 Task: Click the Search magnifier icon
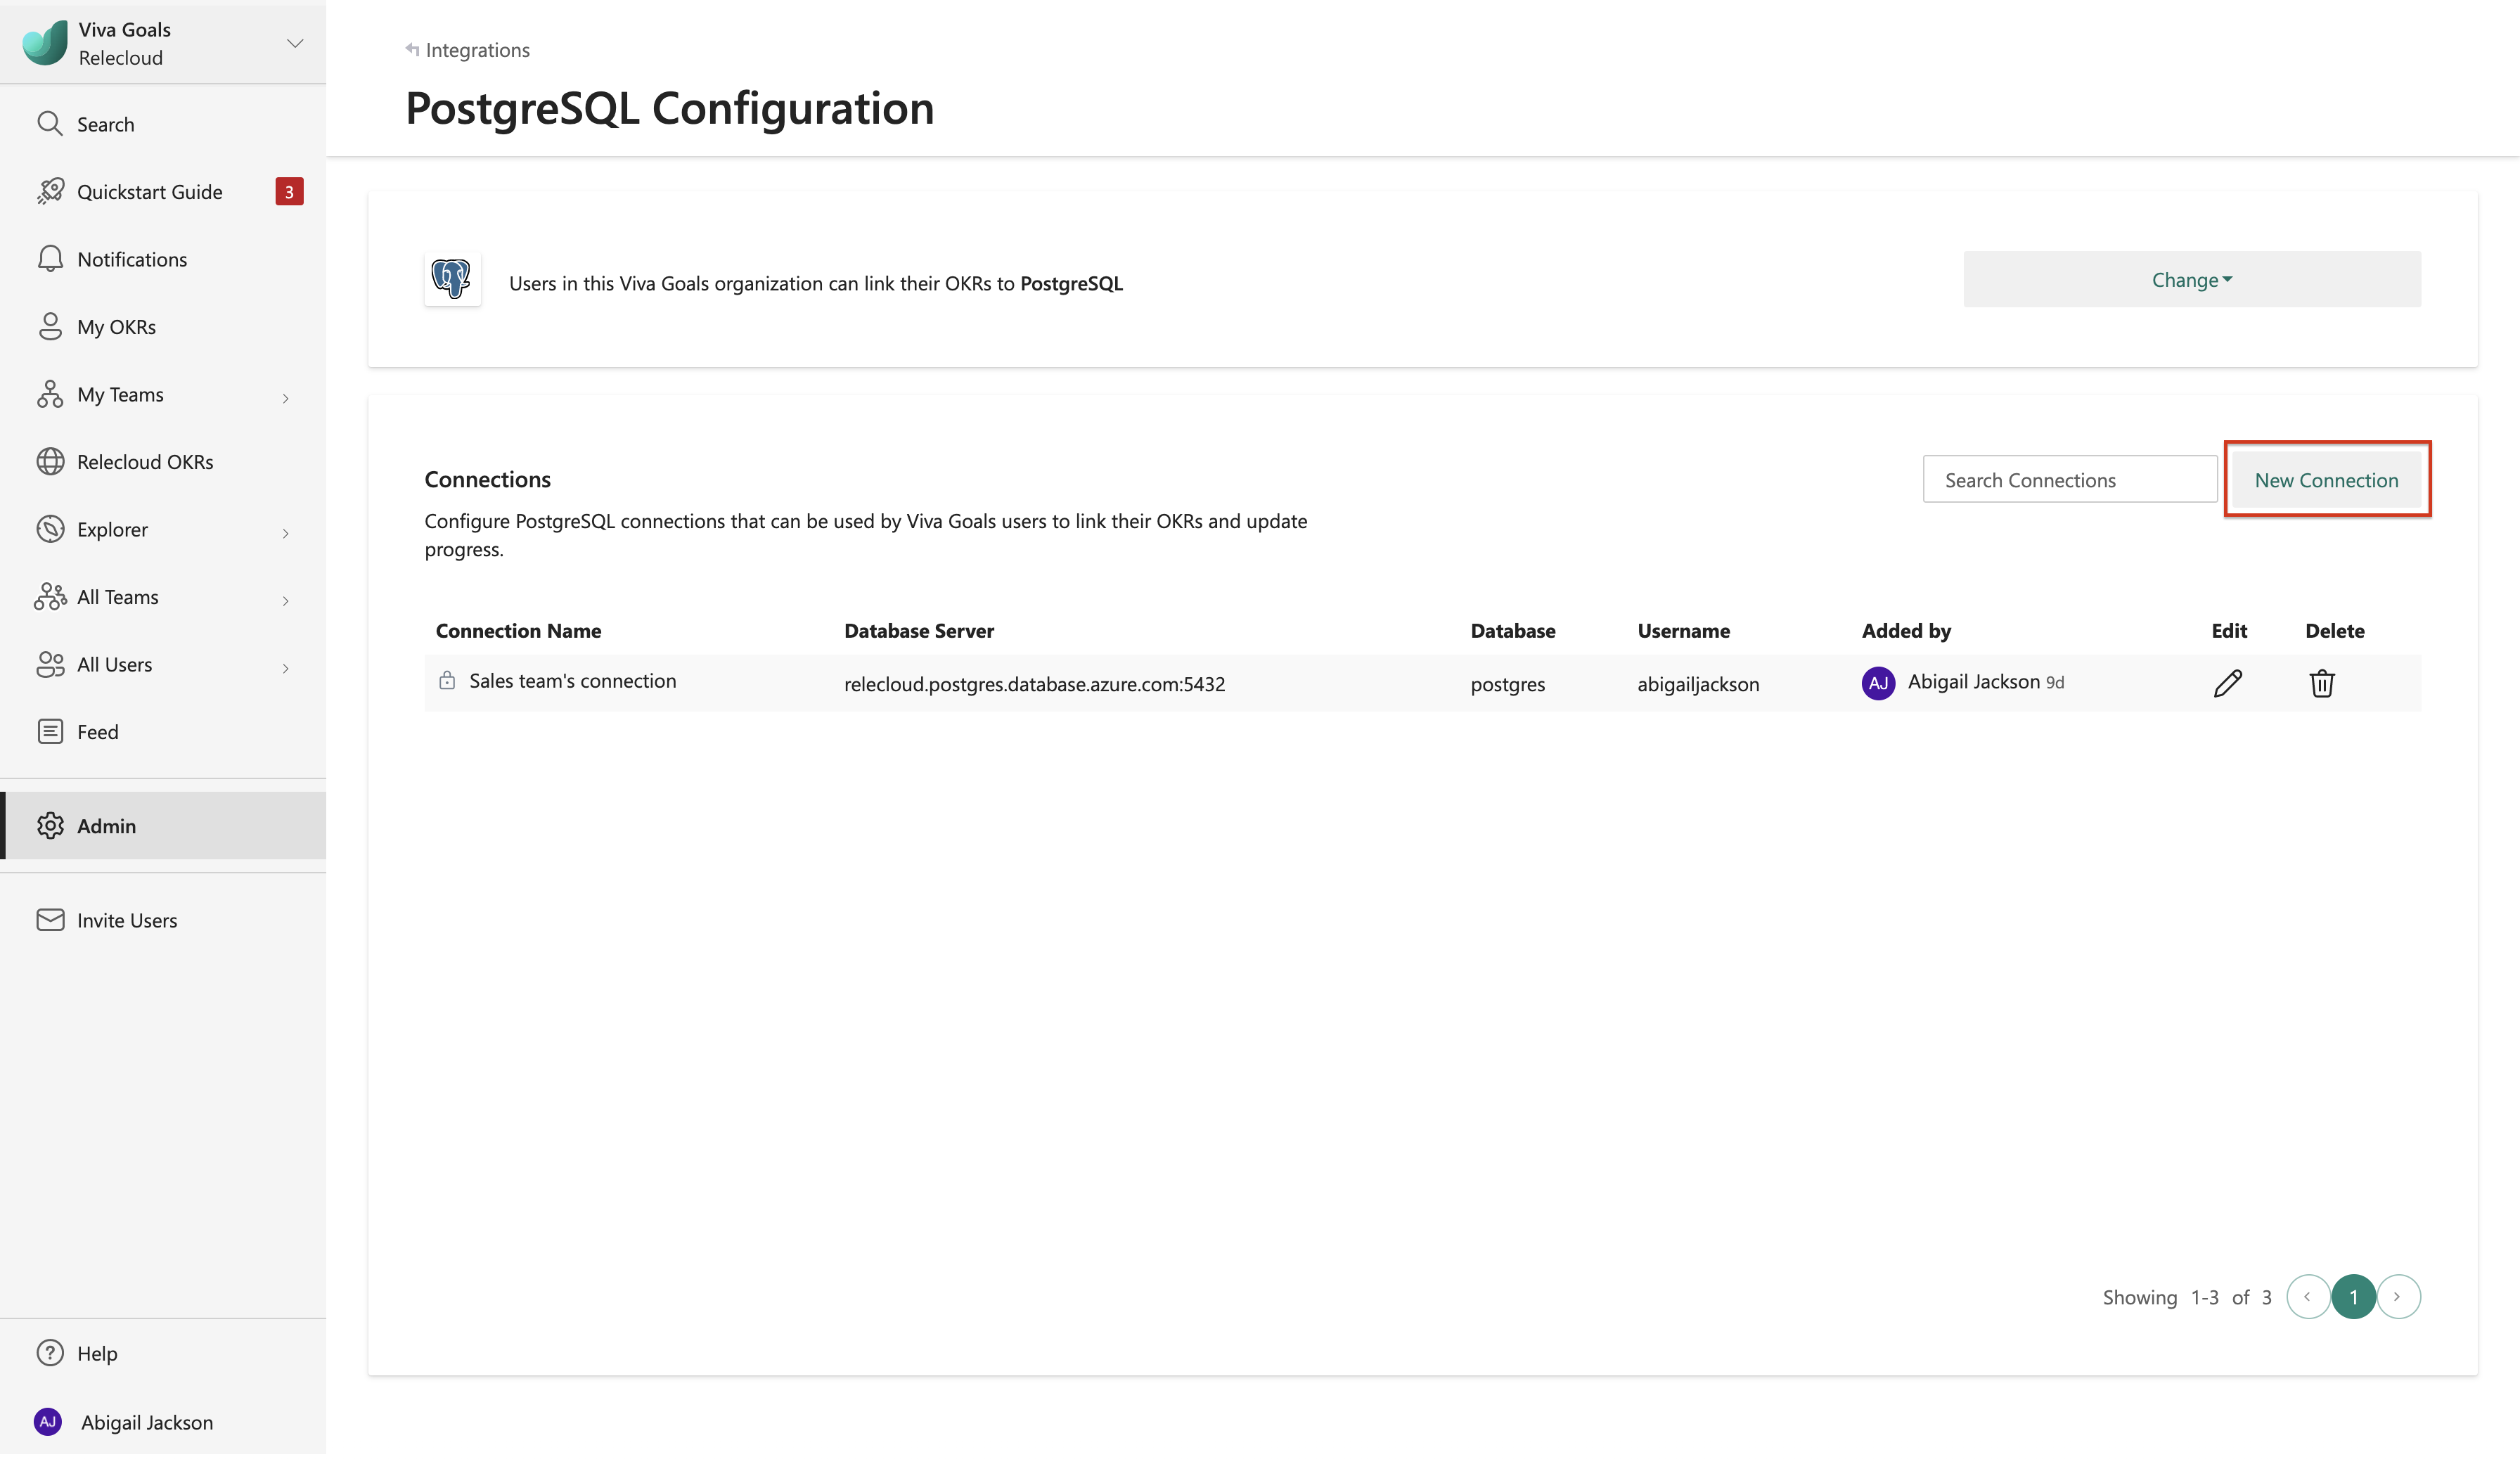tap(50, 124)
